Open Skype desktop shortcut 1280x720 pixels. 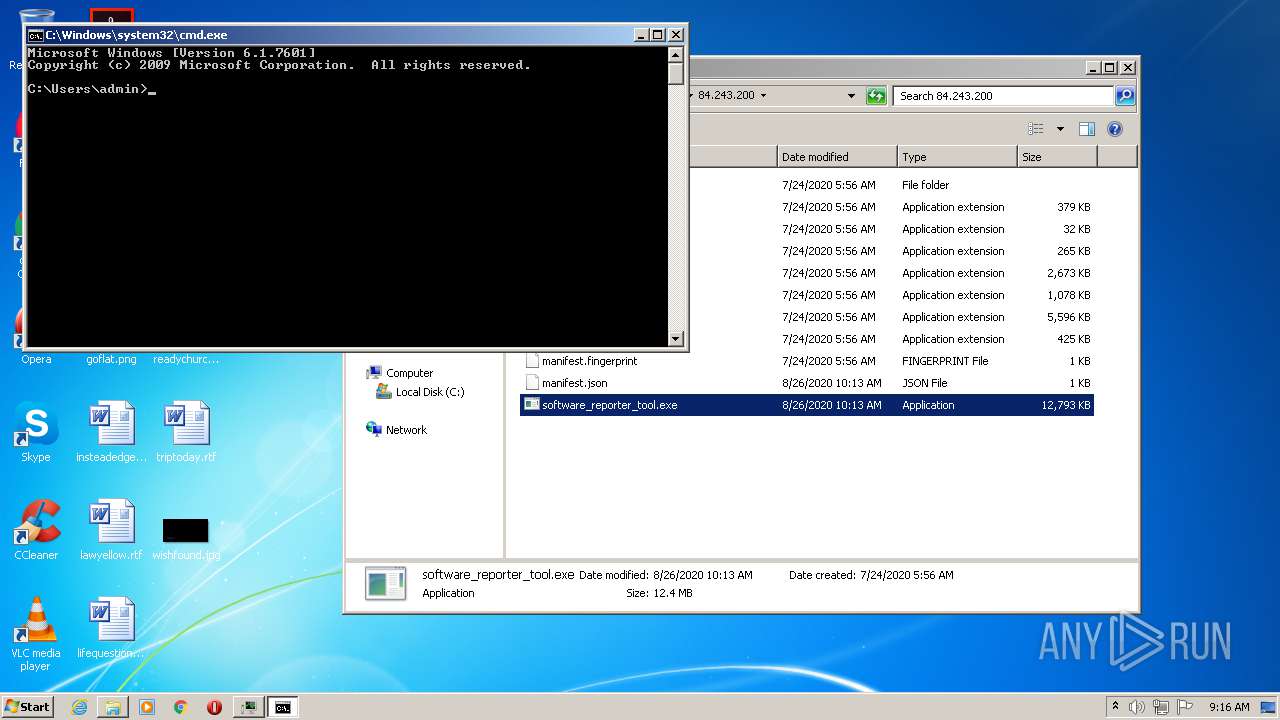tap(36, 433)
